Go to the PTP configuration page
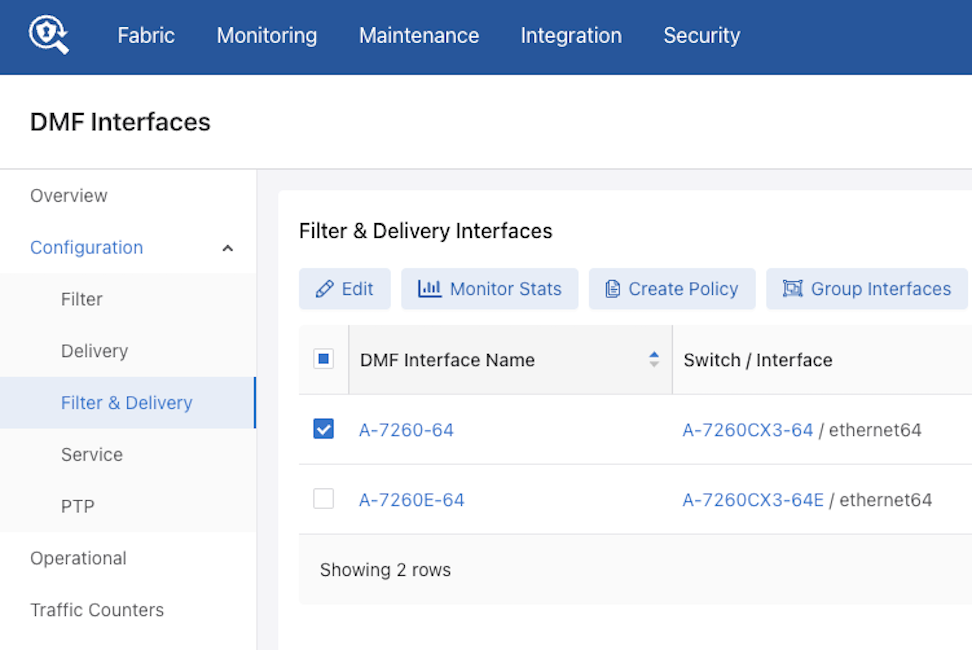The height and width of the screenshot is (650, 972). [x=78, y=506]
